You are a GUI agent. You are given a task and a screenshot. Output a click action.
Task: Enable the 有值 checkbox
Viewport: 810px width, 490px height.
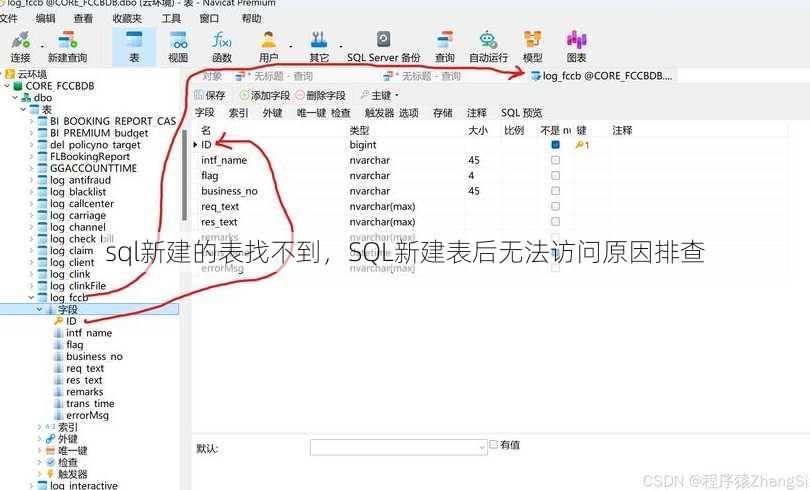(493, 444)
